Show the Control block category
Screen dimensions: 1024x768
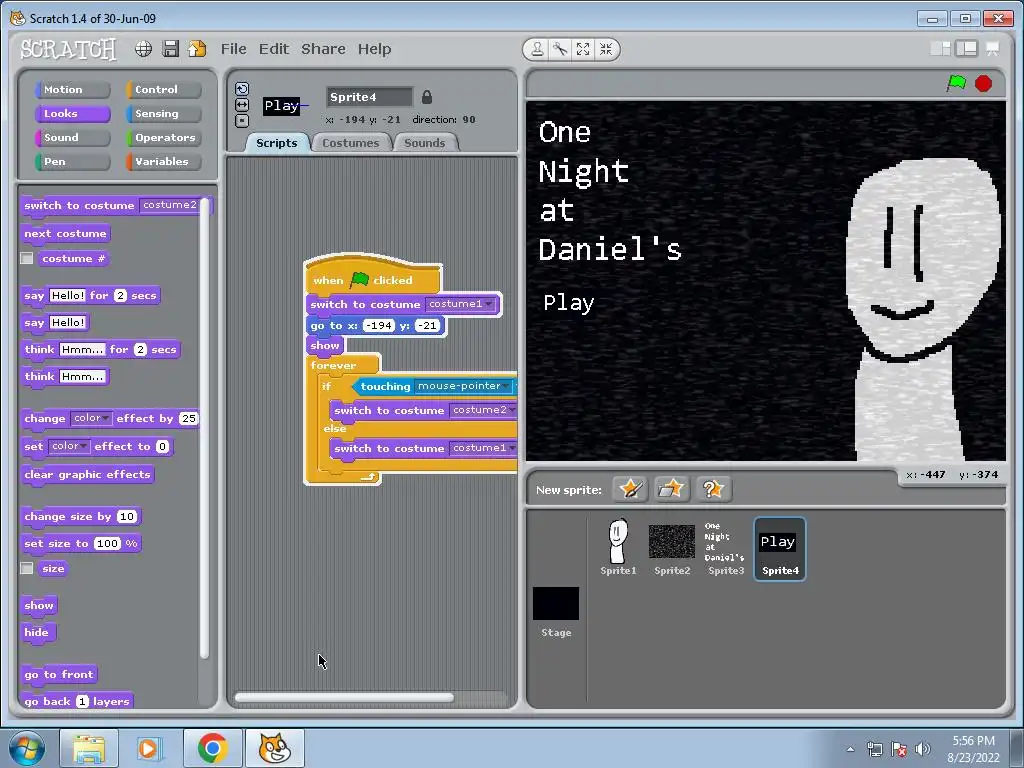tap(163, 89)
